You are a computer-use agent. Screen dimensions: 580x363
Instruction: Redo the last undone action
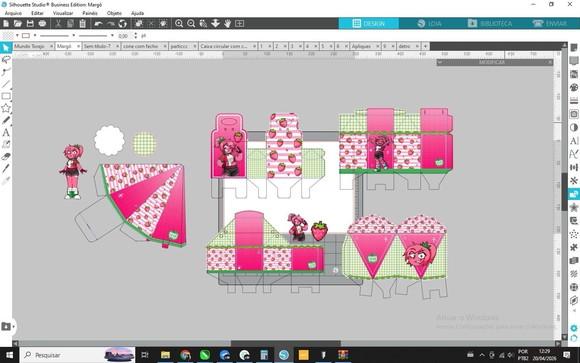(111, 23)
